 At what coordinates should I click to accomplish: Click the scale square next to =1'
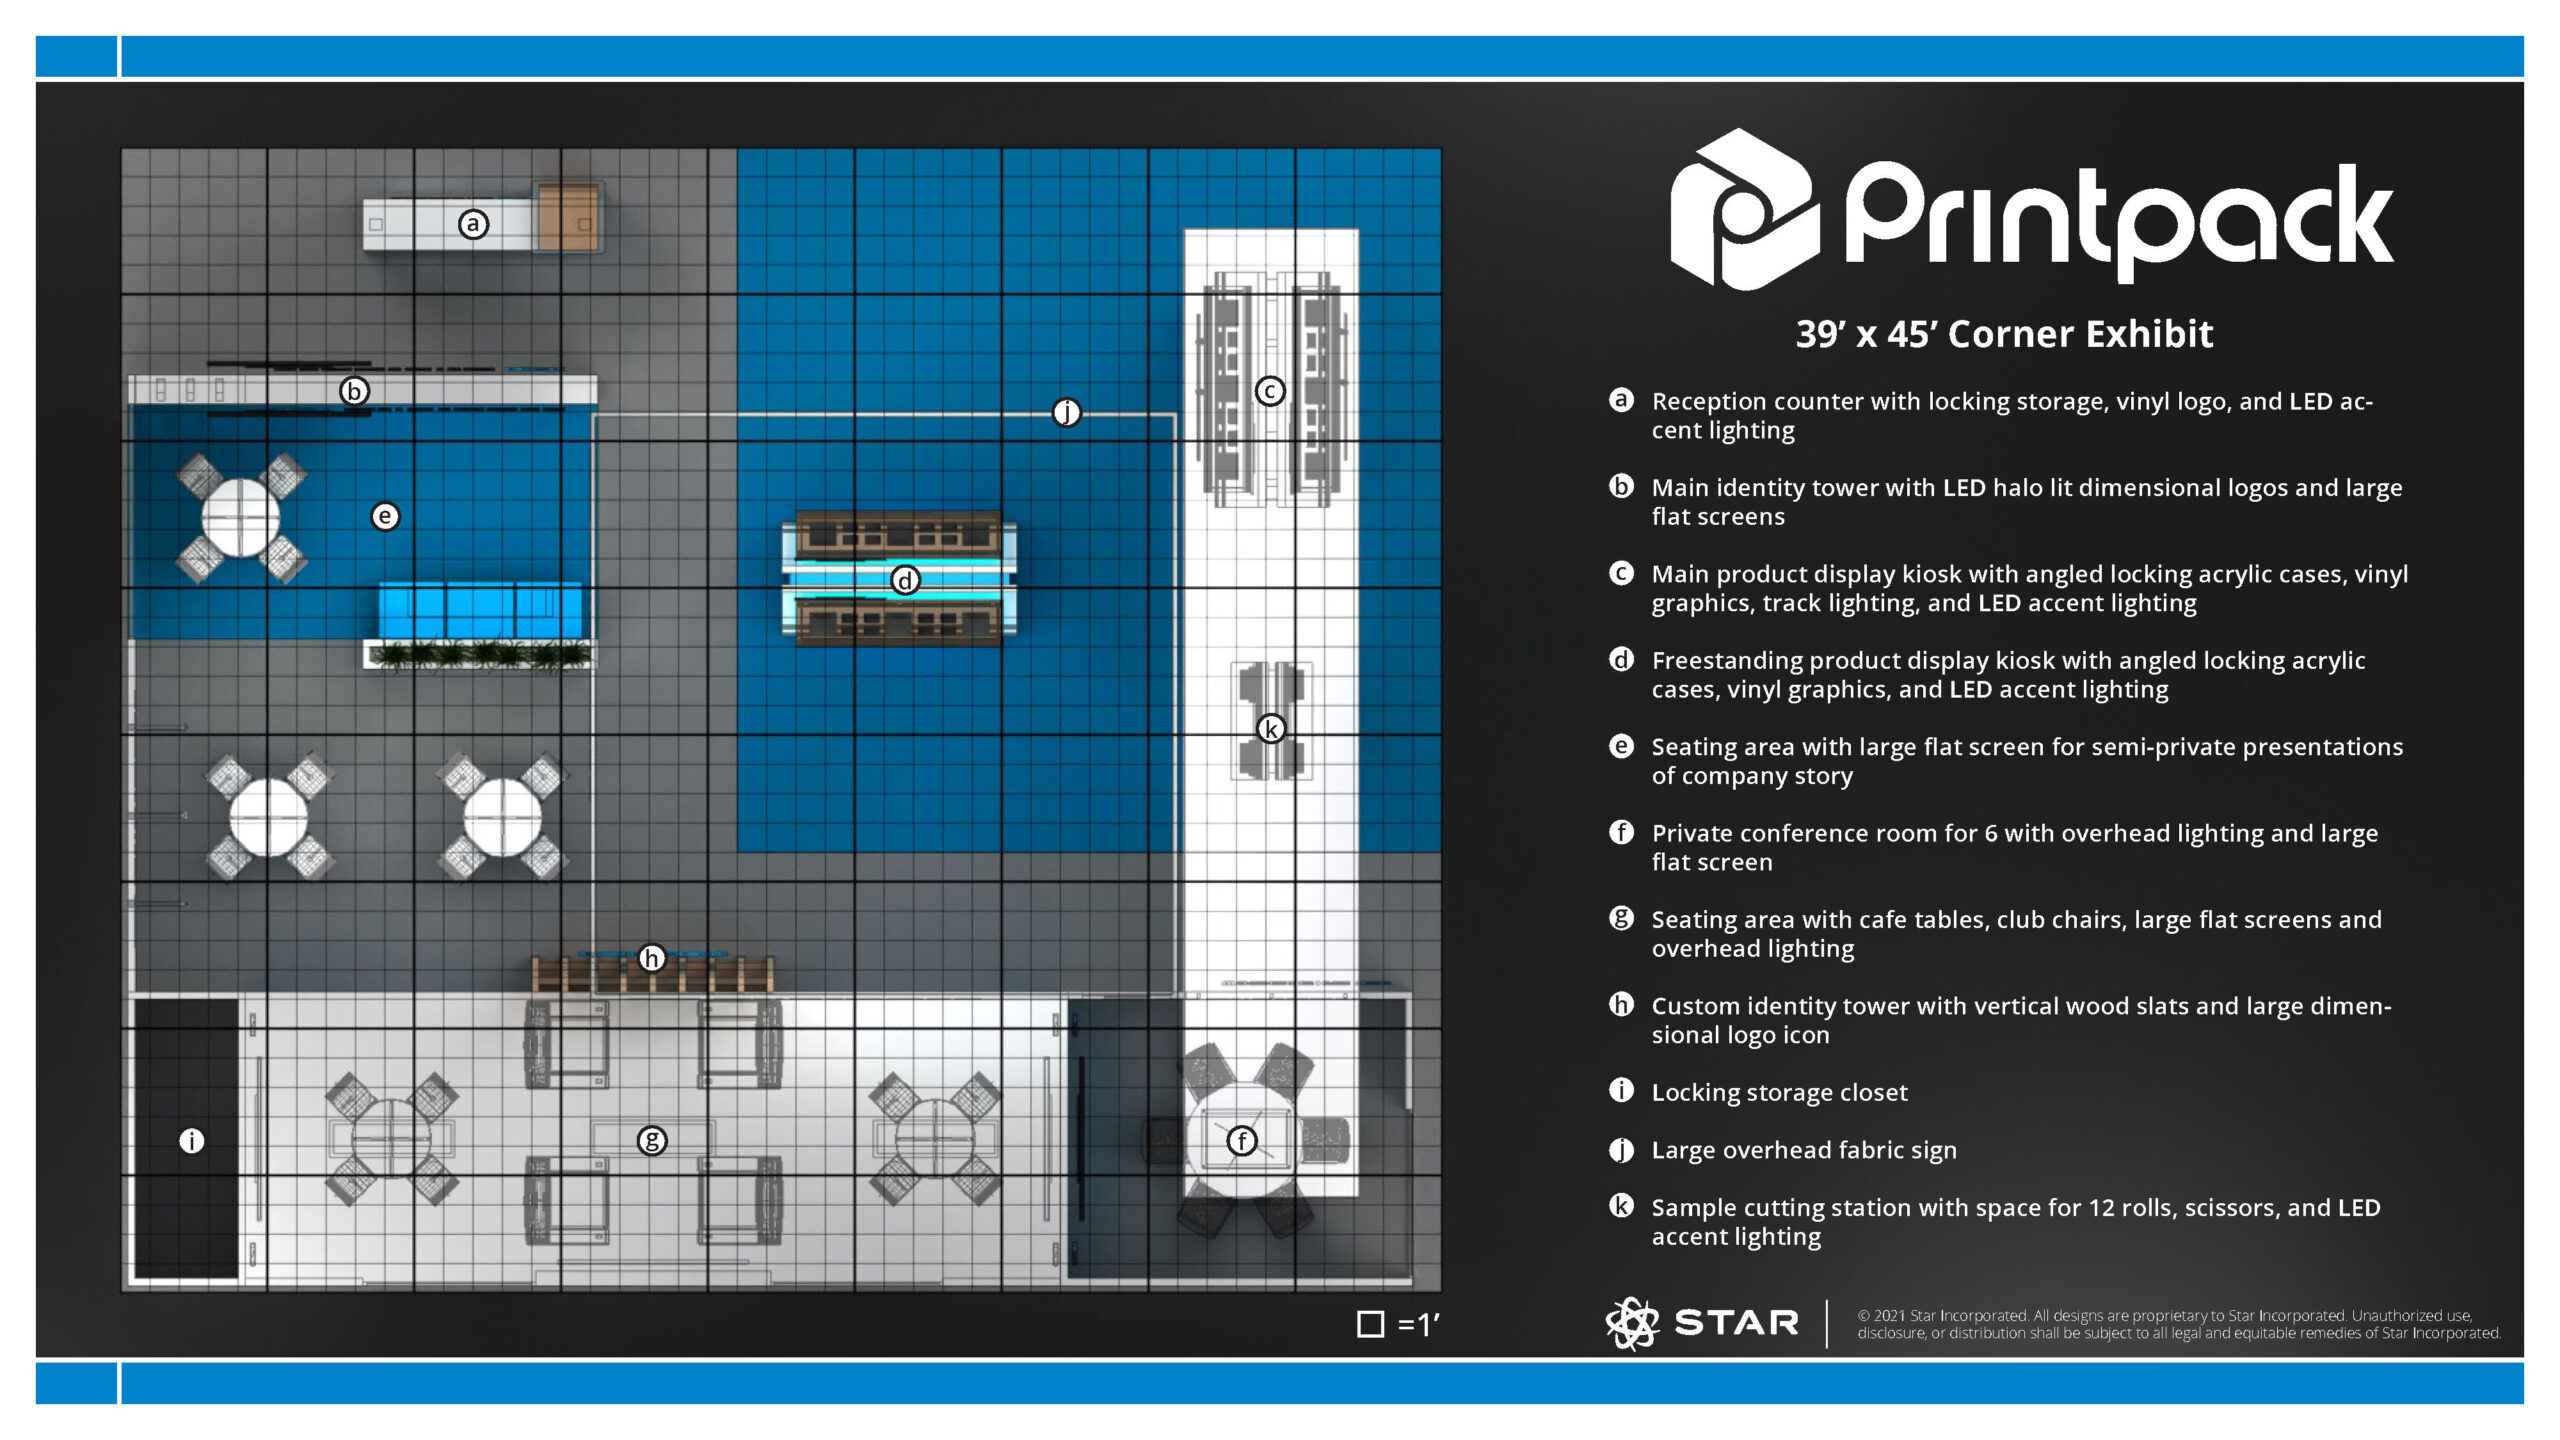(x=1370, y=1324)
